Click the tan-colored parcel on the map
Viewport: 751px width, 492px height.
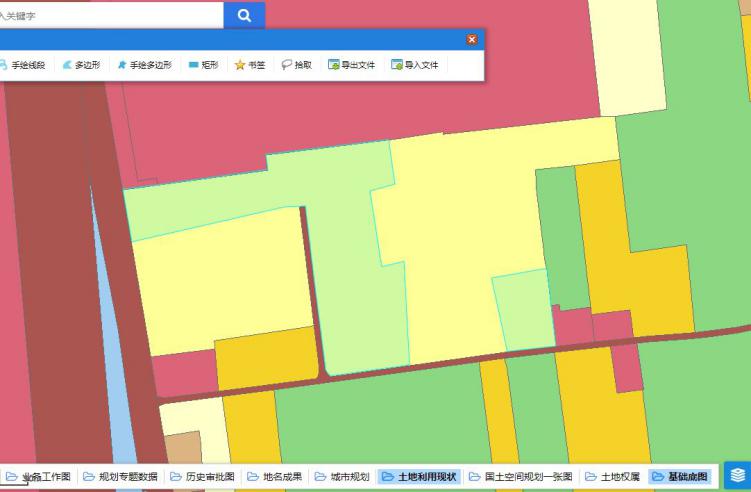click(x=183, y=448)
